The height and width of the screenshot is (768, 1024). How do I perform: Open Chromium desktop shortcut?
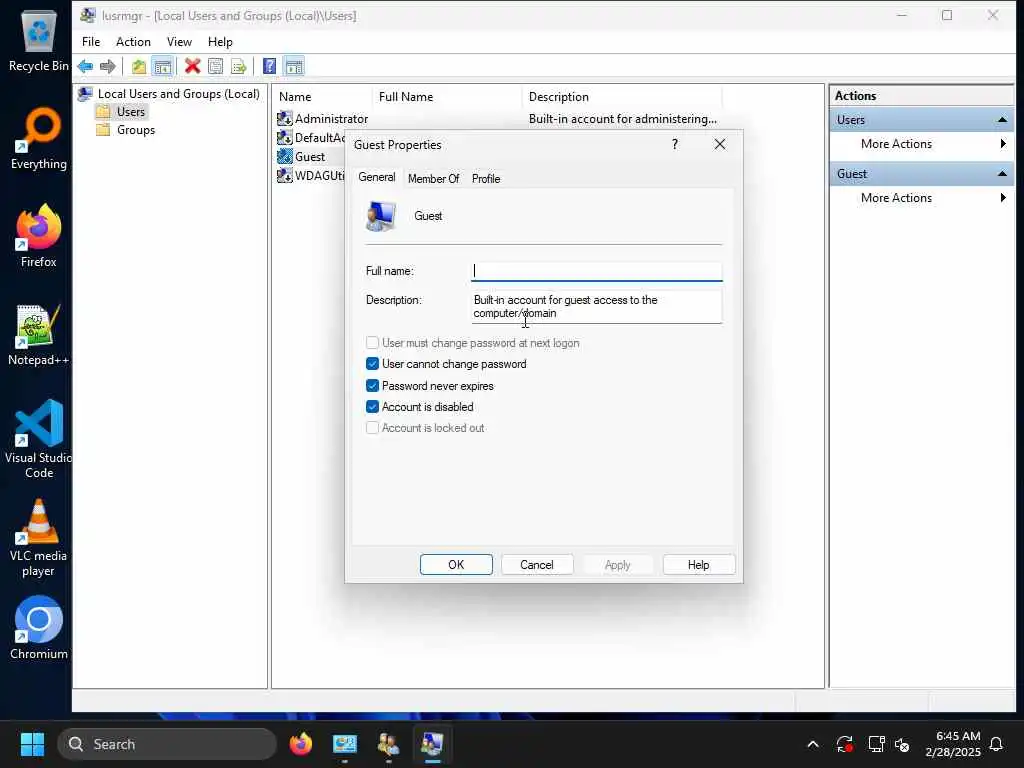click(x=39, y=628)
